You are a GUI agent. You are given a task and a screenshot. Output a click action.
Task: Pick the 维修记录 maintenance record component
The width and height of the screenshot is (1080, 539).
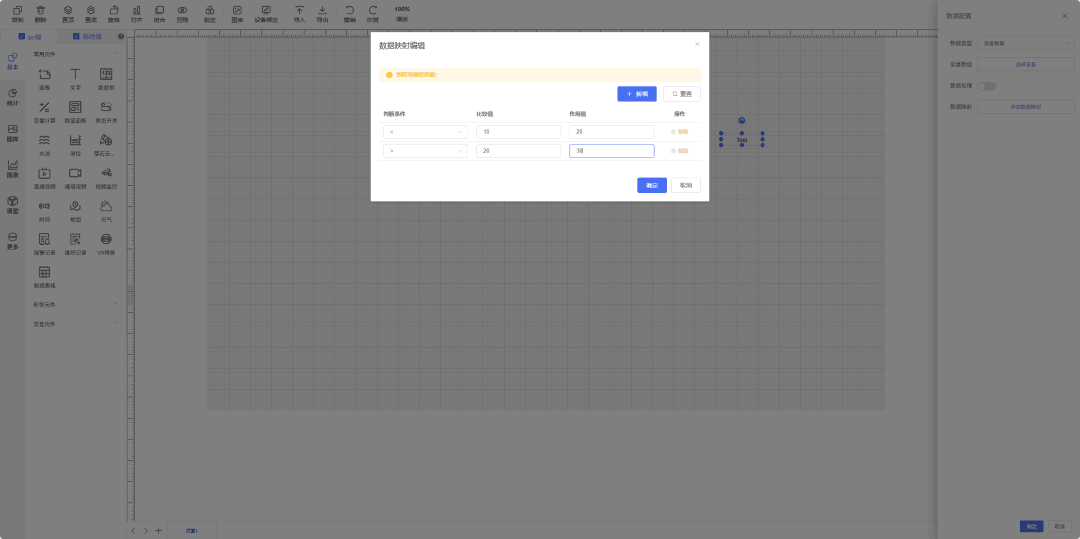pyautogui.click(x=75, y=244)
